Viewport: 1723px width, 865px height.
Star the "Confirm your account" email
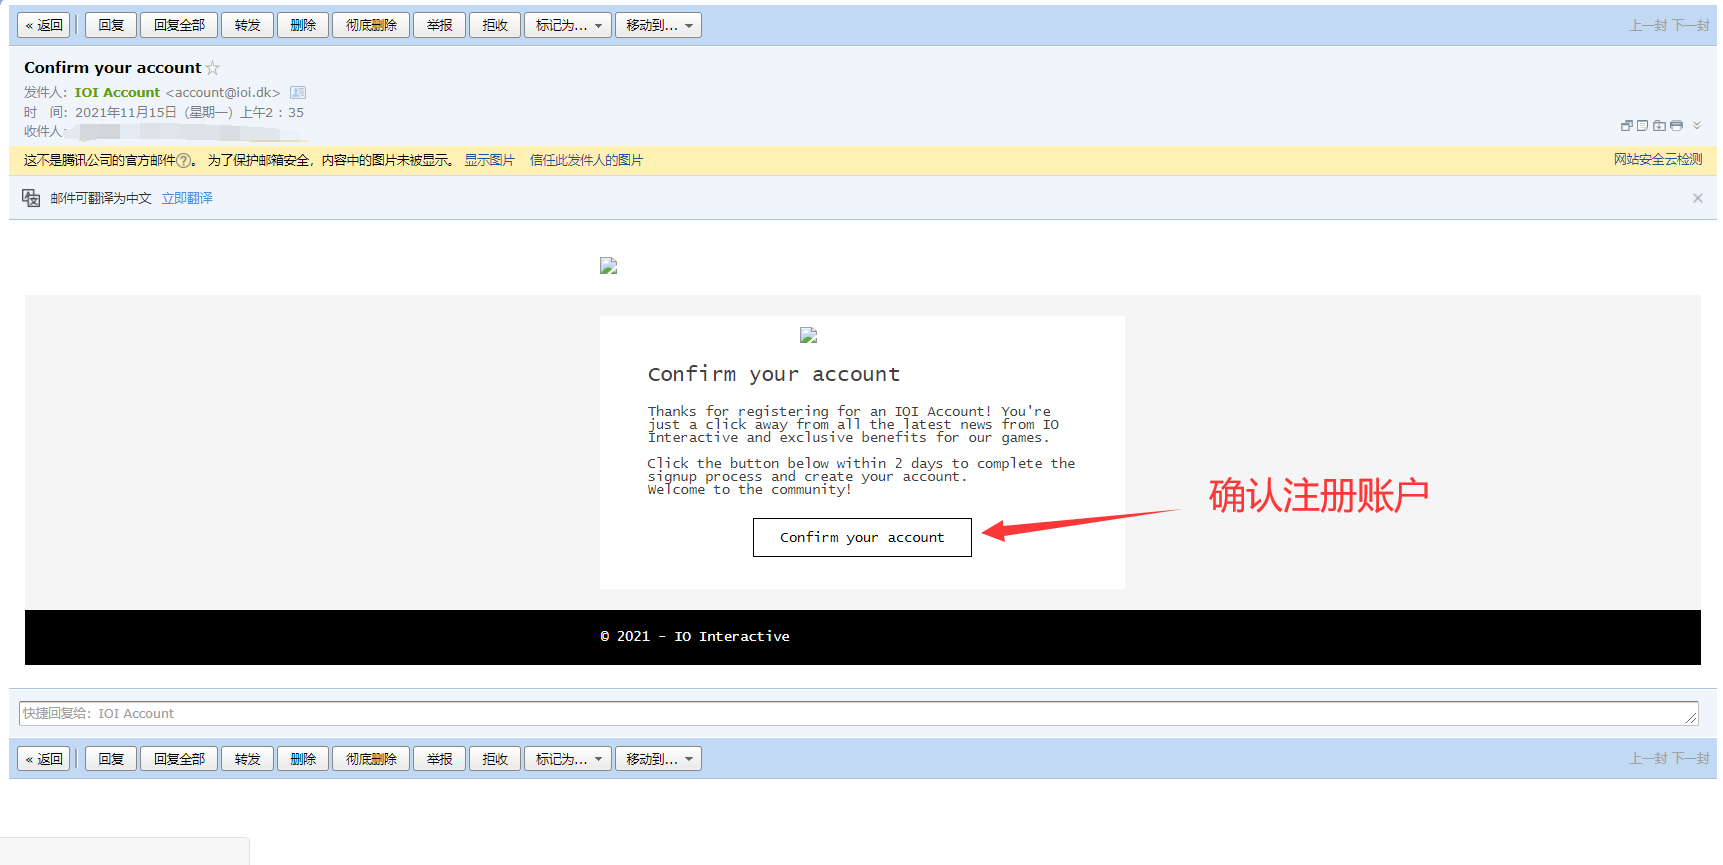(x=212, y=68)
